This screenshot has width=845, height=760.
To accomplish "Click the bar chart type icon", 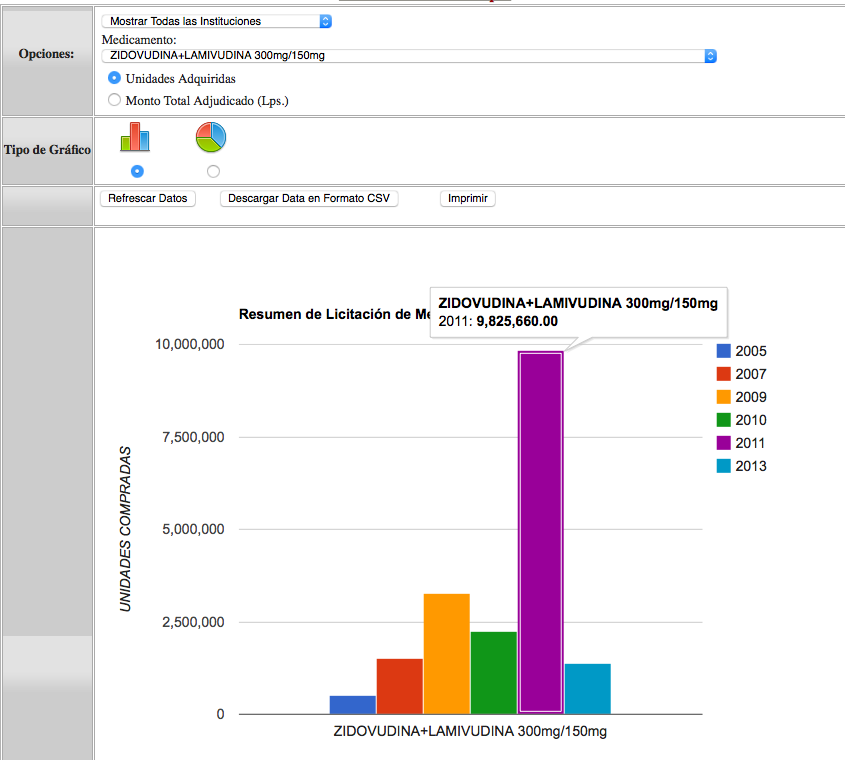I will click(x=135, y=137).
